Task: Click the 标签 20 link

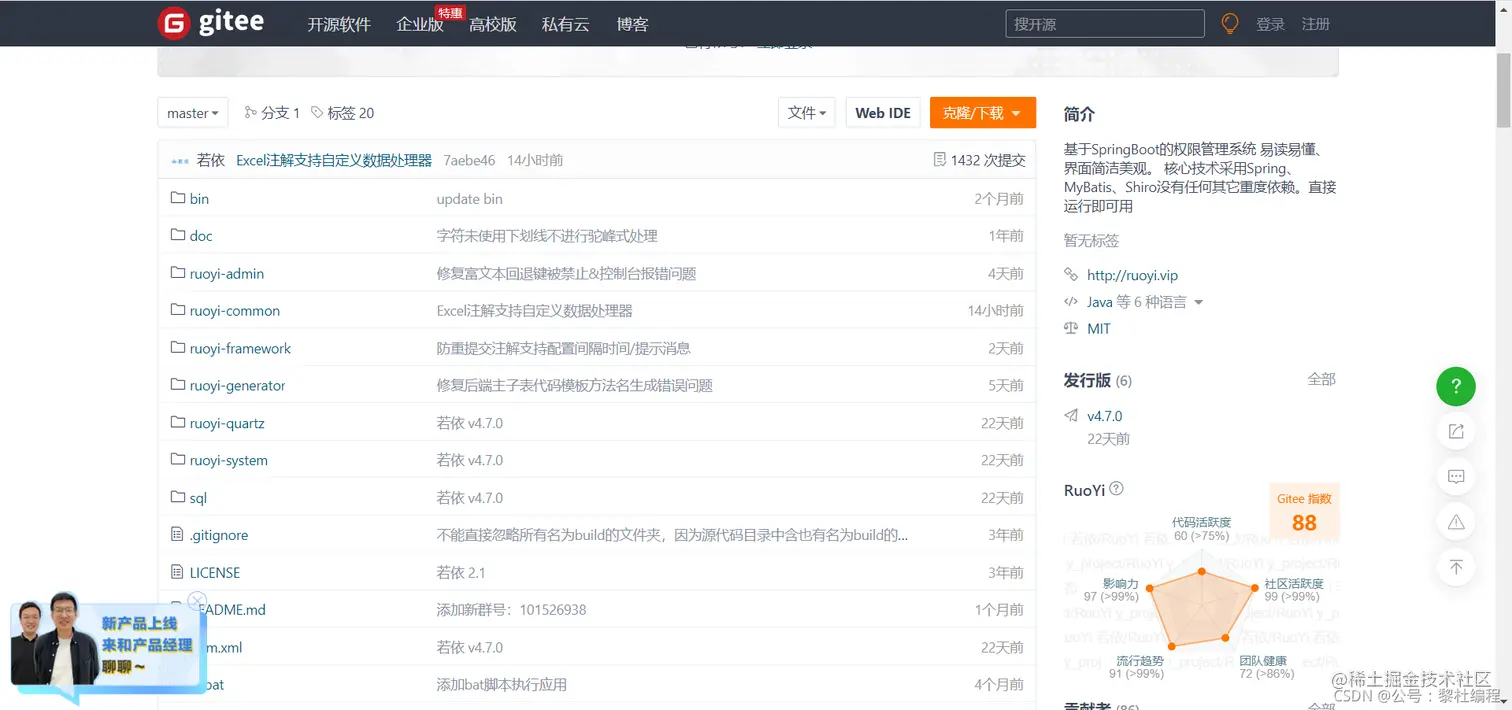Action: (351, 113)
